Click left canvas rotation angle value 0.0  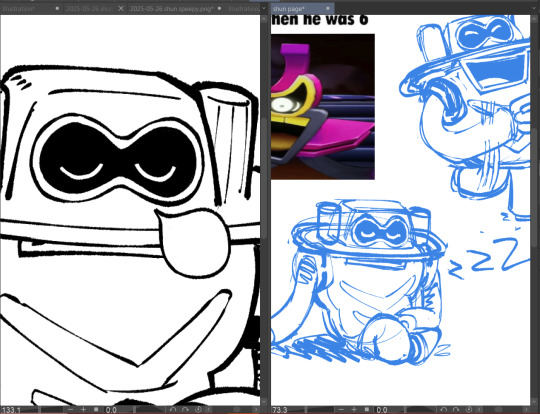(x=111, y=410)
